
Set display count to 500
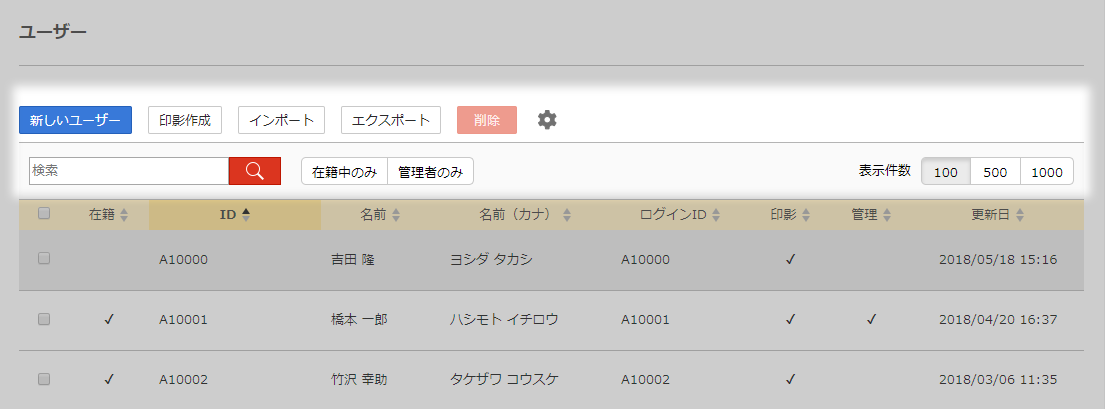tap(995, 172)
